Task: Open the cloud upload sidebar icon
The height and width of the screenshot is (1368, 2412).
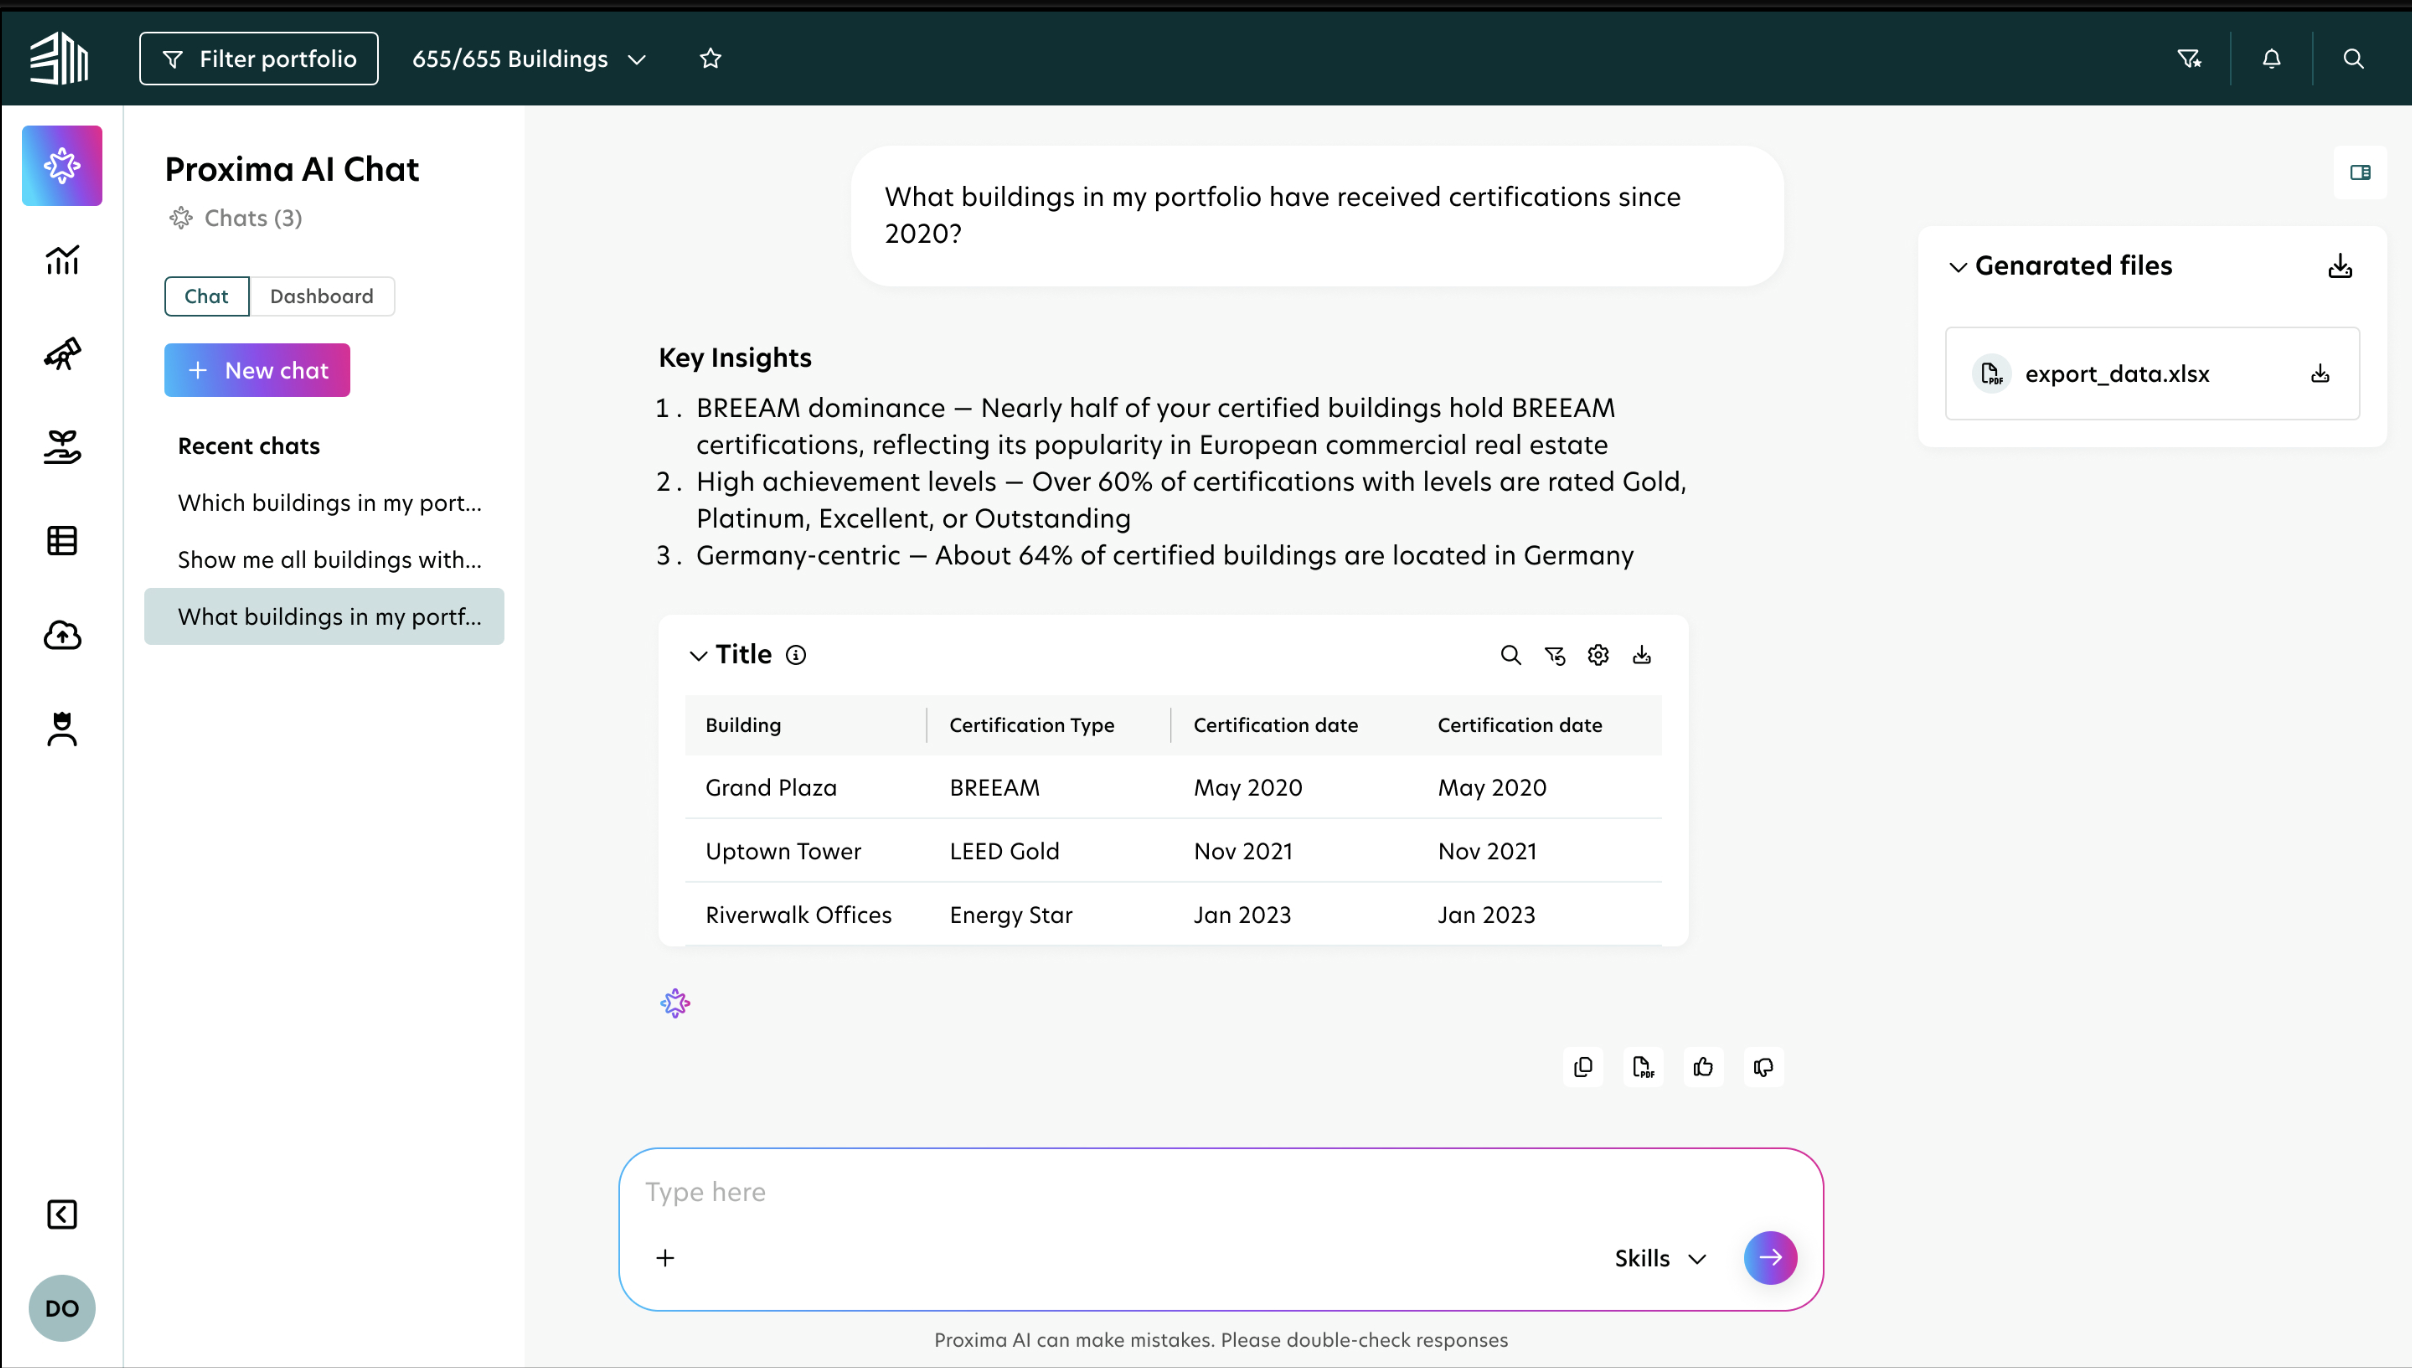Action: pos(62,635)
